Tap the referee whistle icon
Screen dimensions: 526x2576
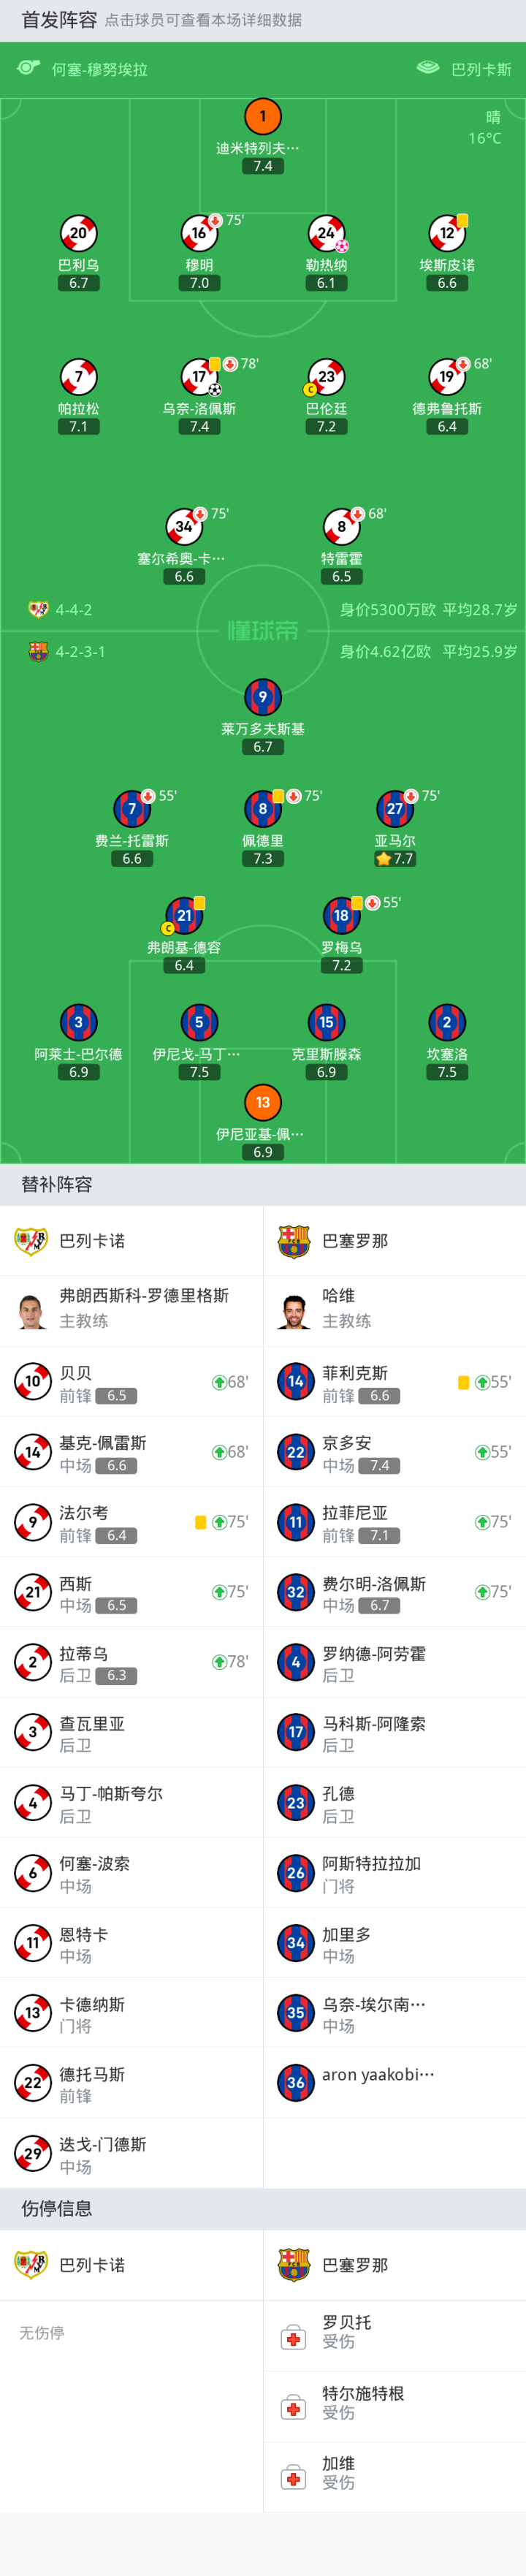29,68
